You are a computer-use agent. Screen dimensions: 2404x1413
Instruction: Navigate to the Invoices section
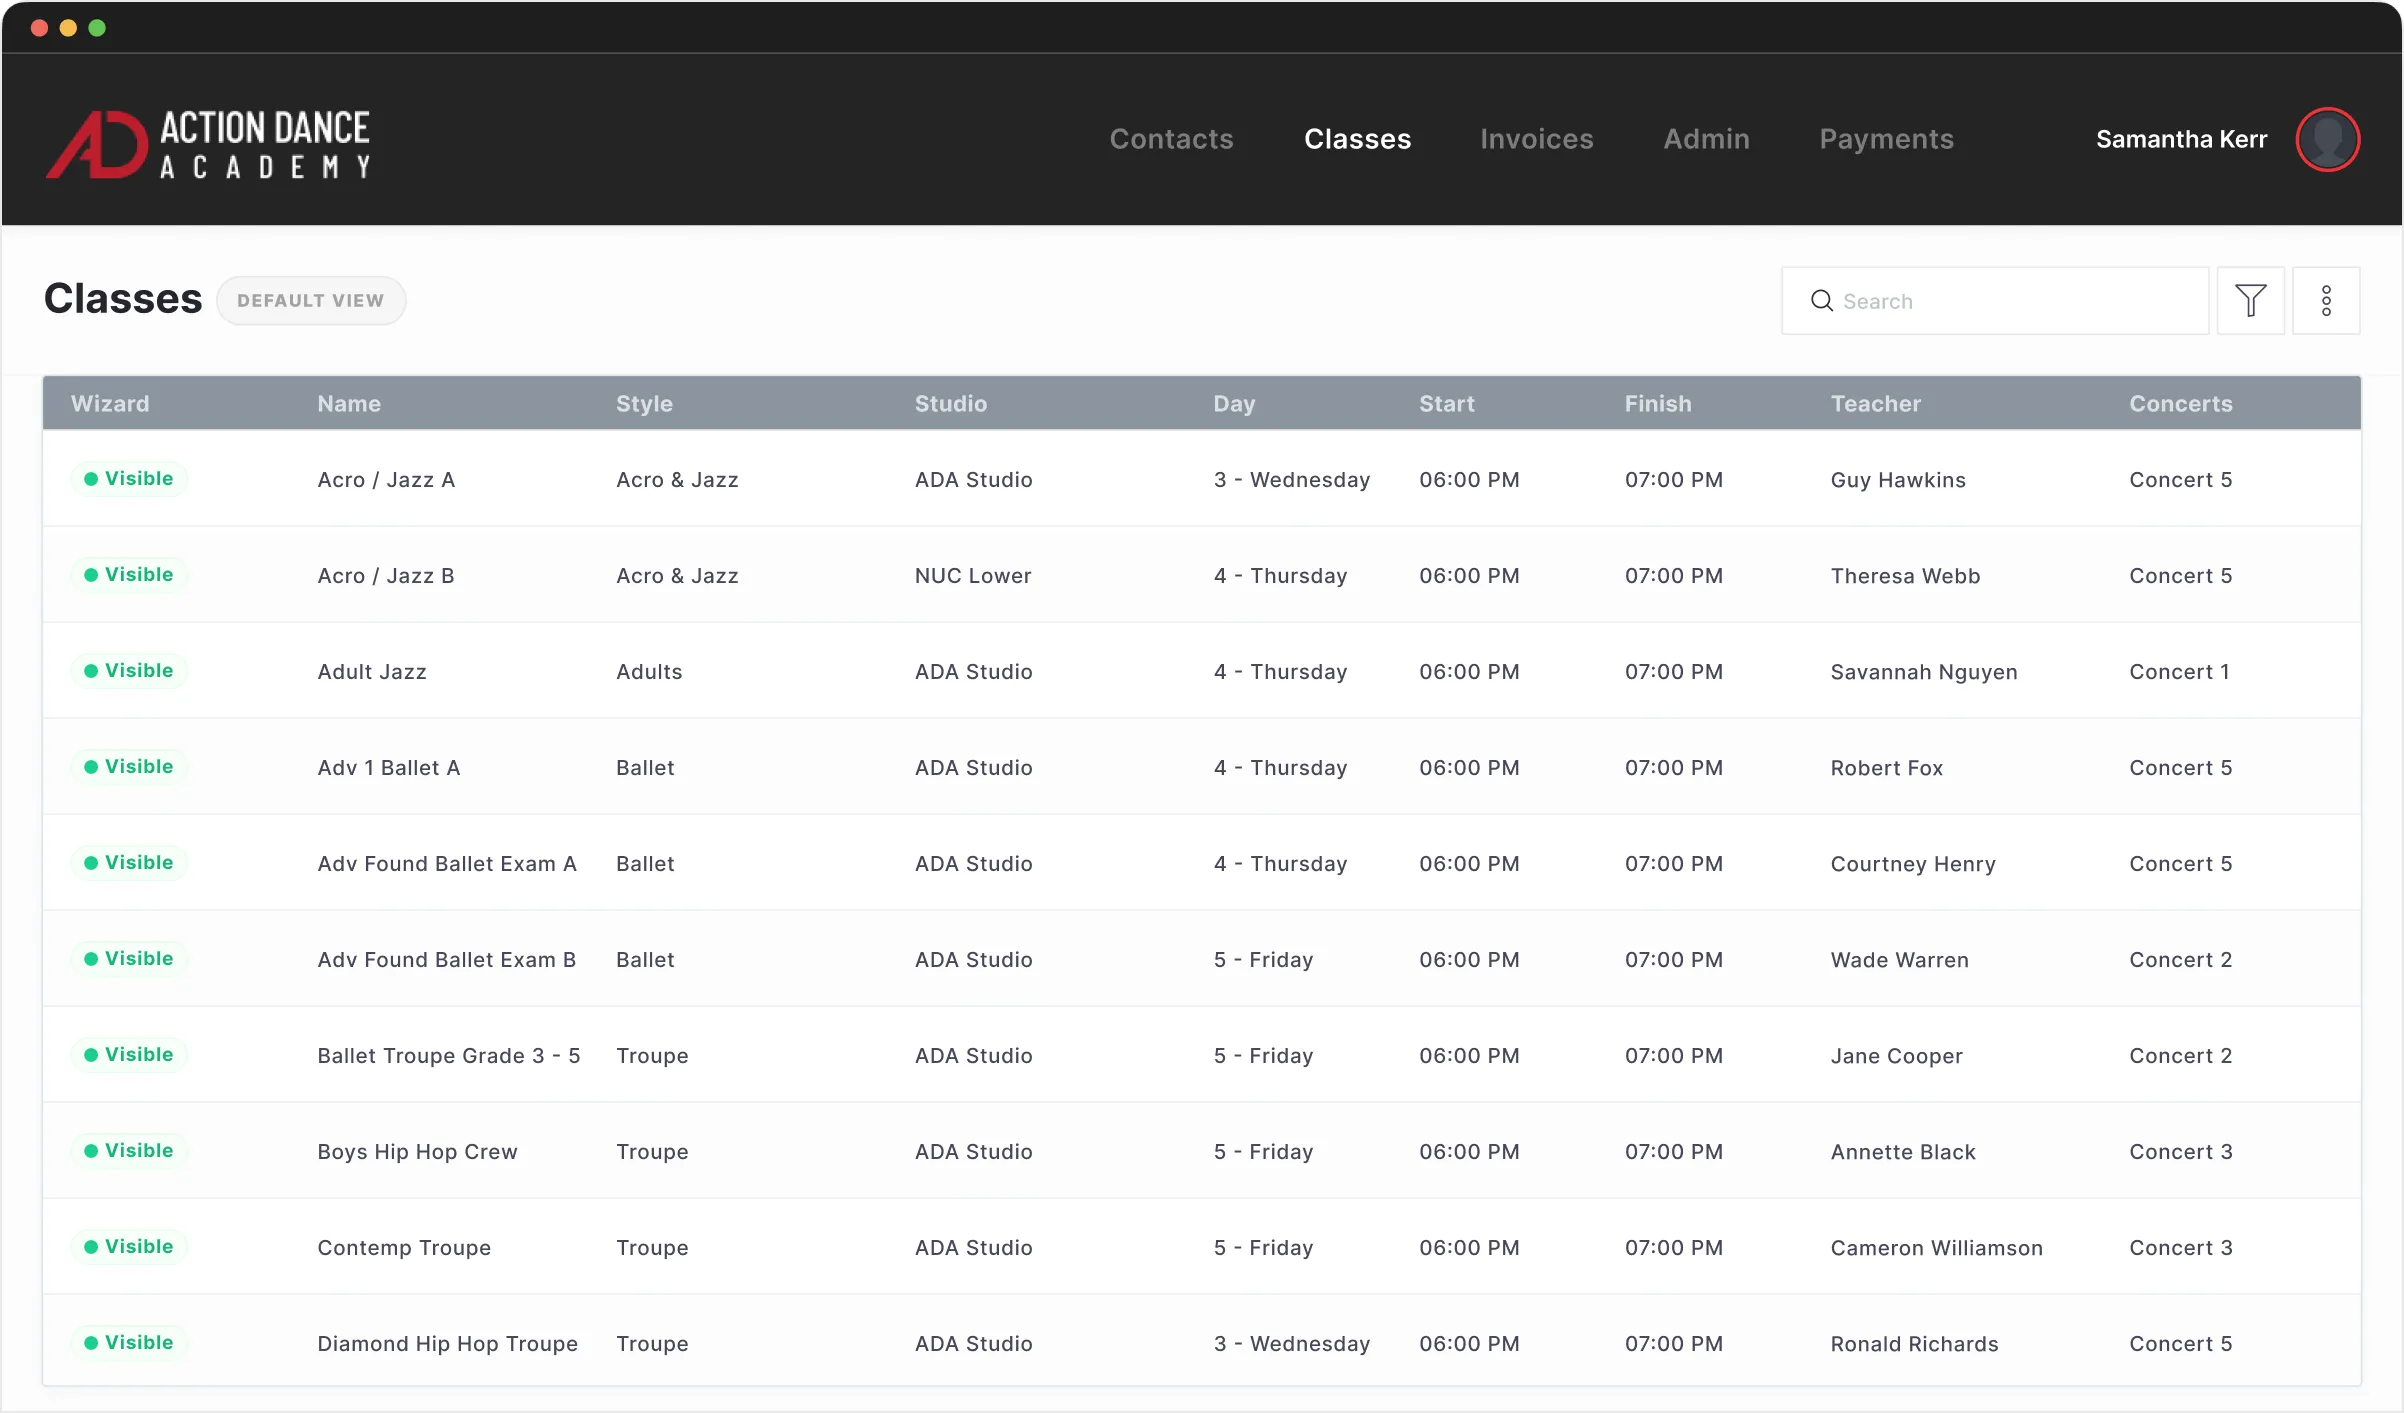click(x=1536, y=139)
